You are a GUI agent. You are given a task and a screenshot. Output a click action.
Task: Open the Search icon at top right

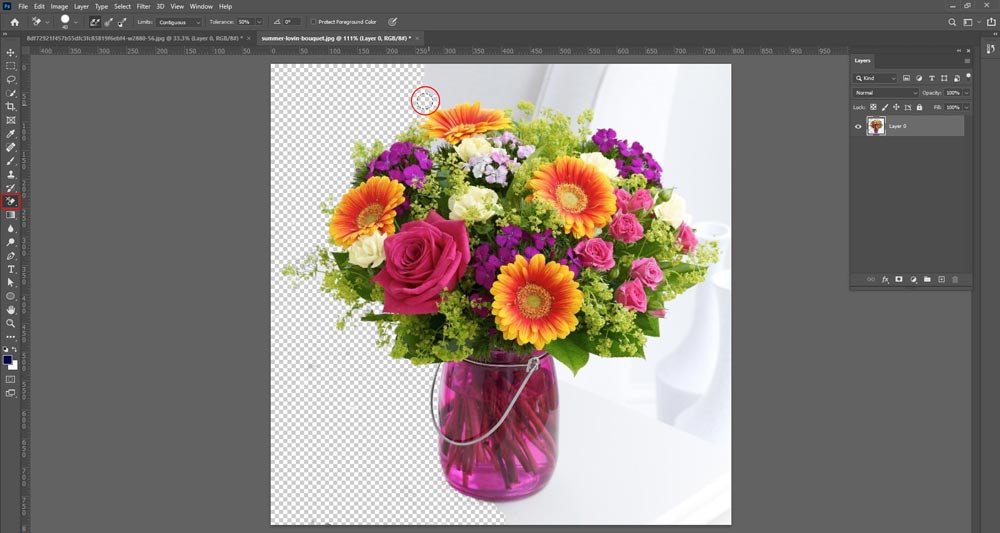(x=952, y=22)
